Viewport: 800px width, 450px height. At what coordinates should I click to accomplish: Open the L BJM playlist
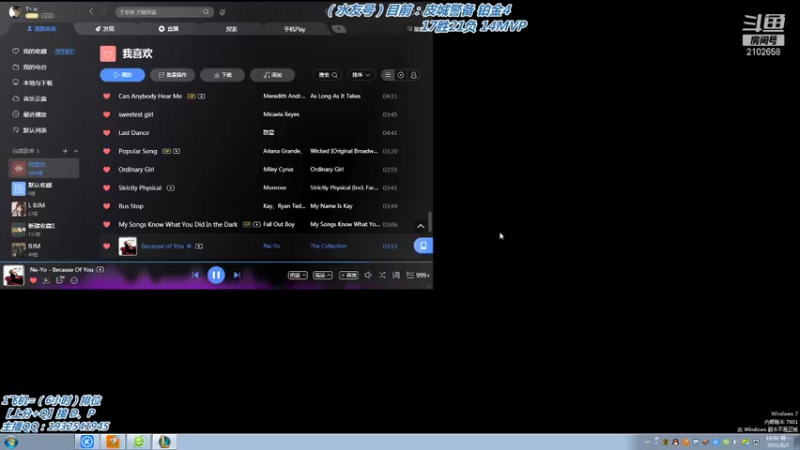click(x=44, y=209)
